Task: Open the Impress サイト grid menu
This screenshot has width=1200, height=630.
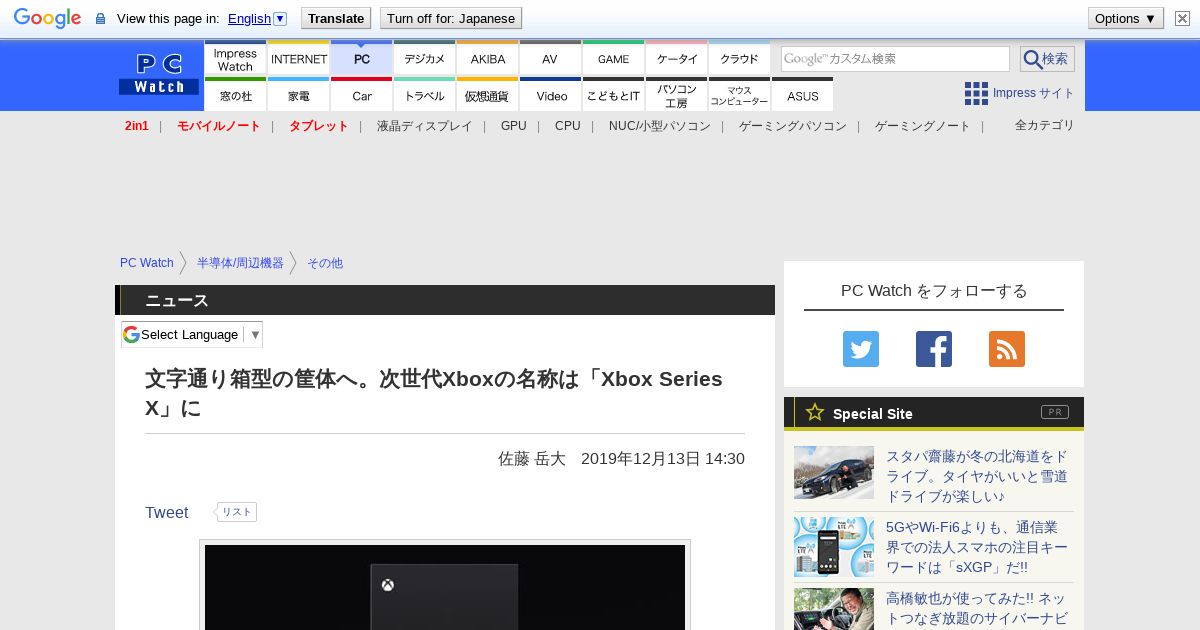Action: [1019, 93]
